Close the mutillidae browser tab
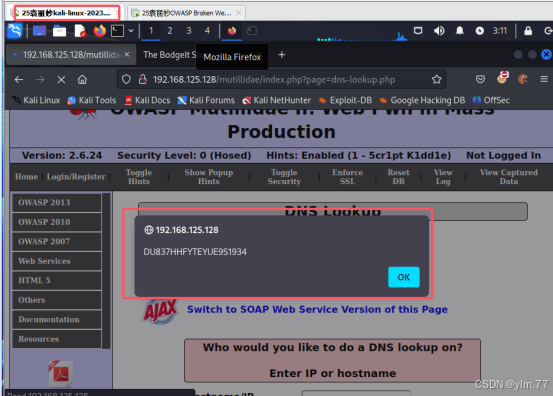 [x=127, y=55]
